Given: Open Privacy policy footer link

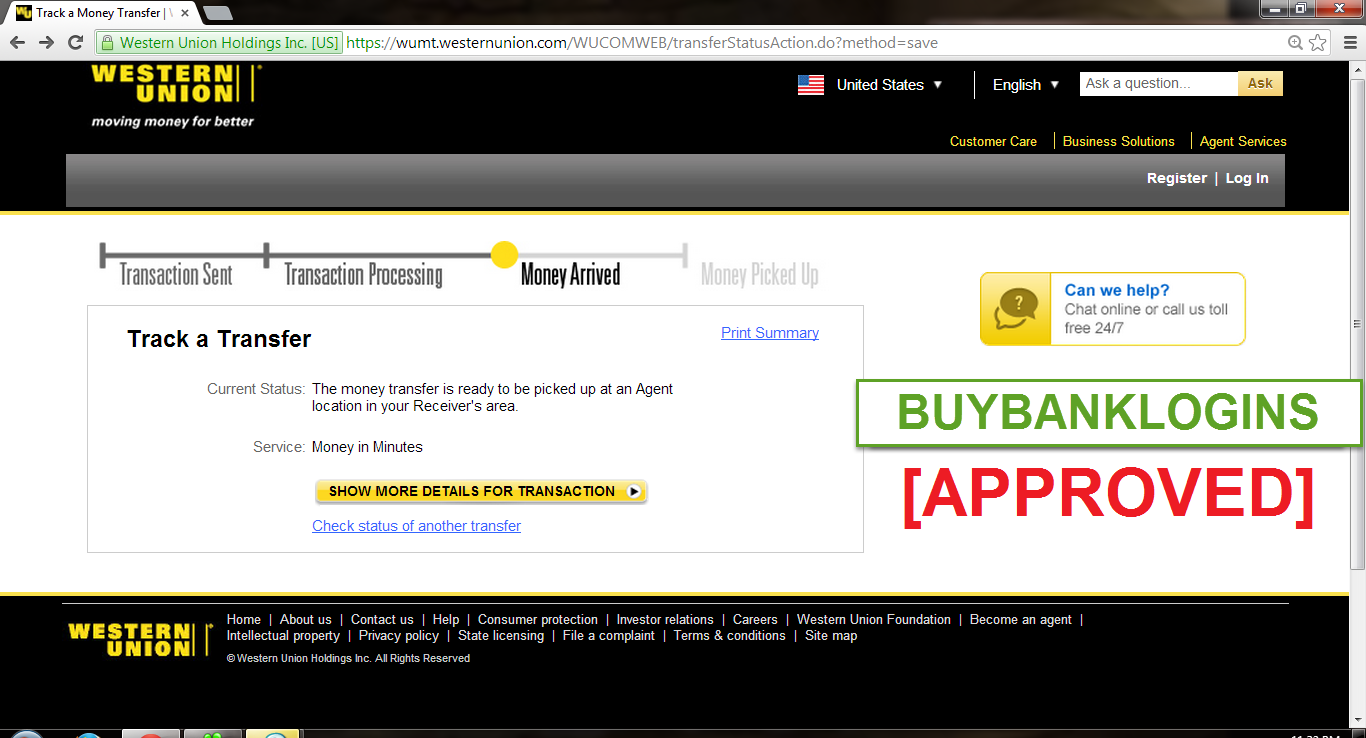Looking at the screenshot, I should [399, 635].
